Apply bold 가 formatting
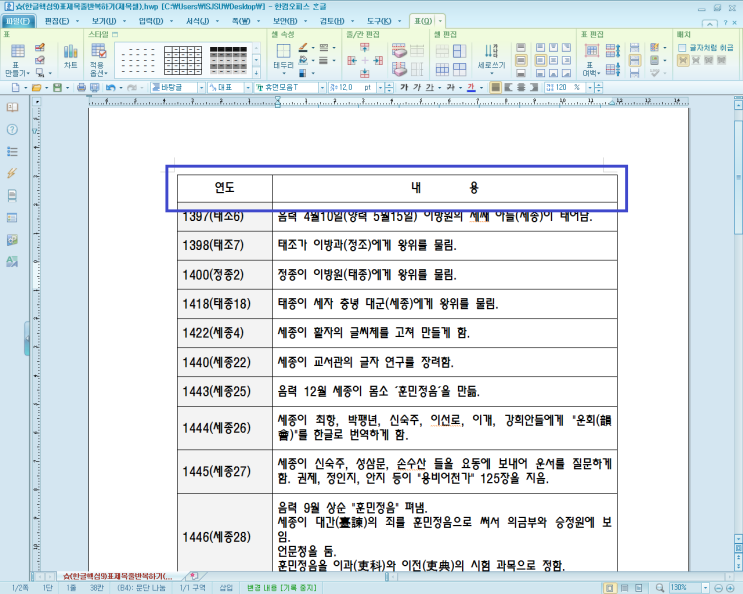 pyautogui.click(x=404, y=88)
